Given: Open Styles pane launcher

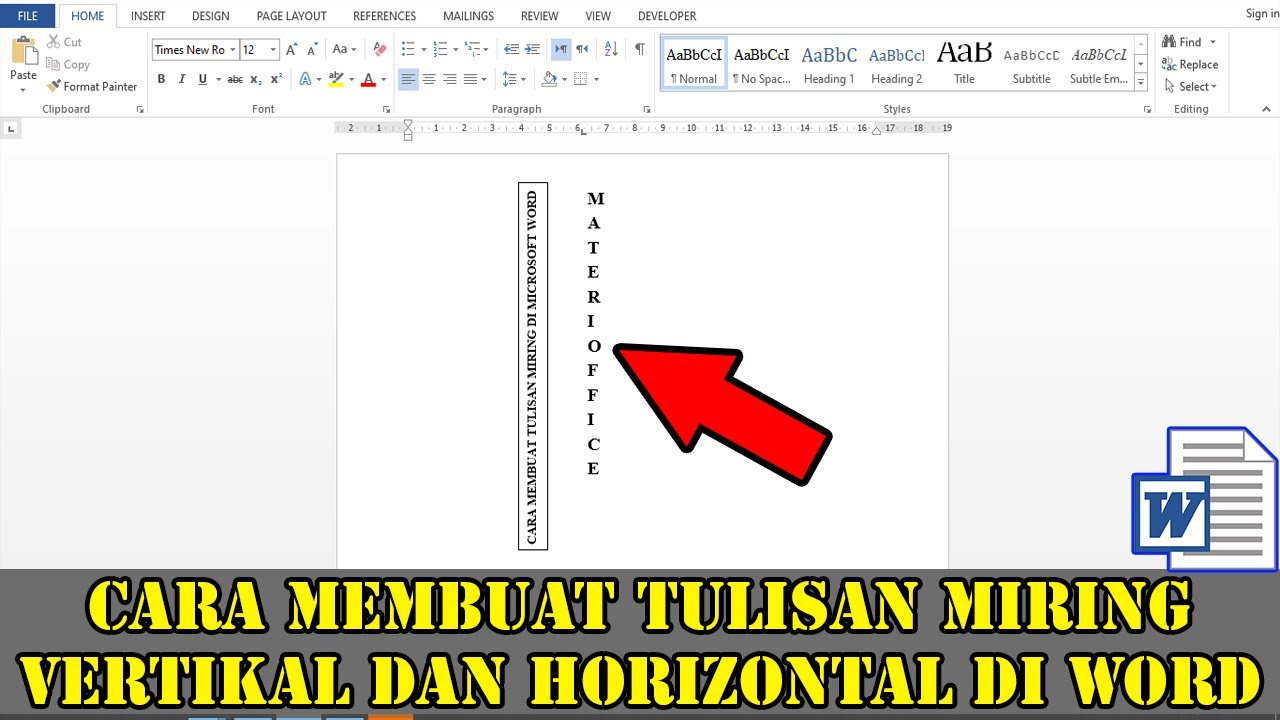Looking at the screenshot, I should [1146, 109].
